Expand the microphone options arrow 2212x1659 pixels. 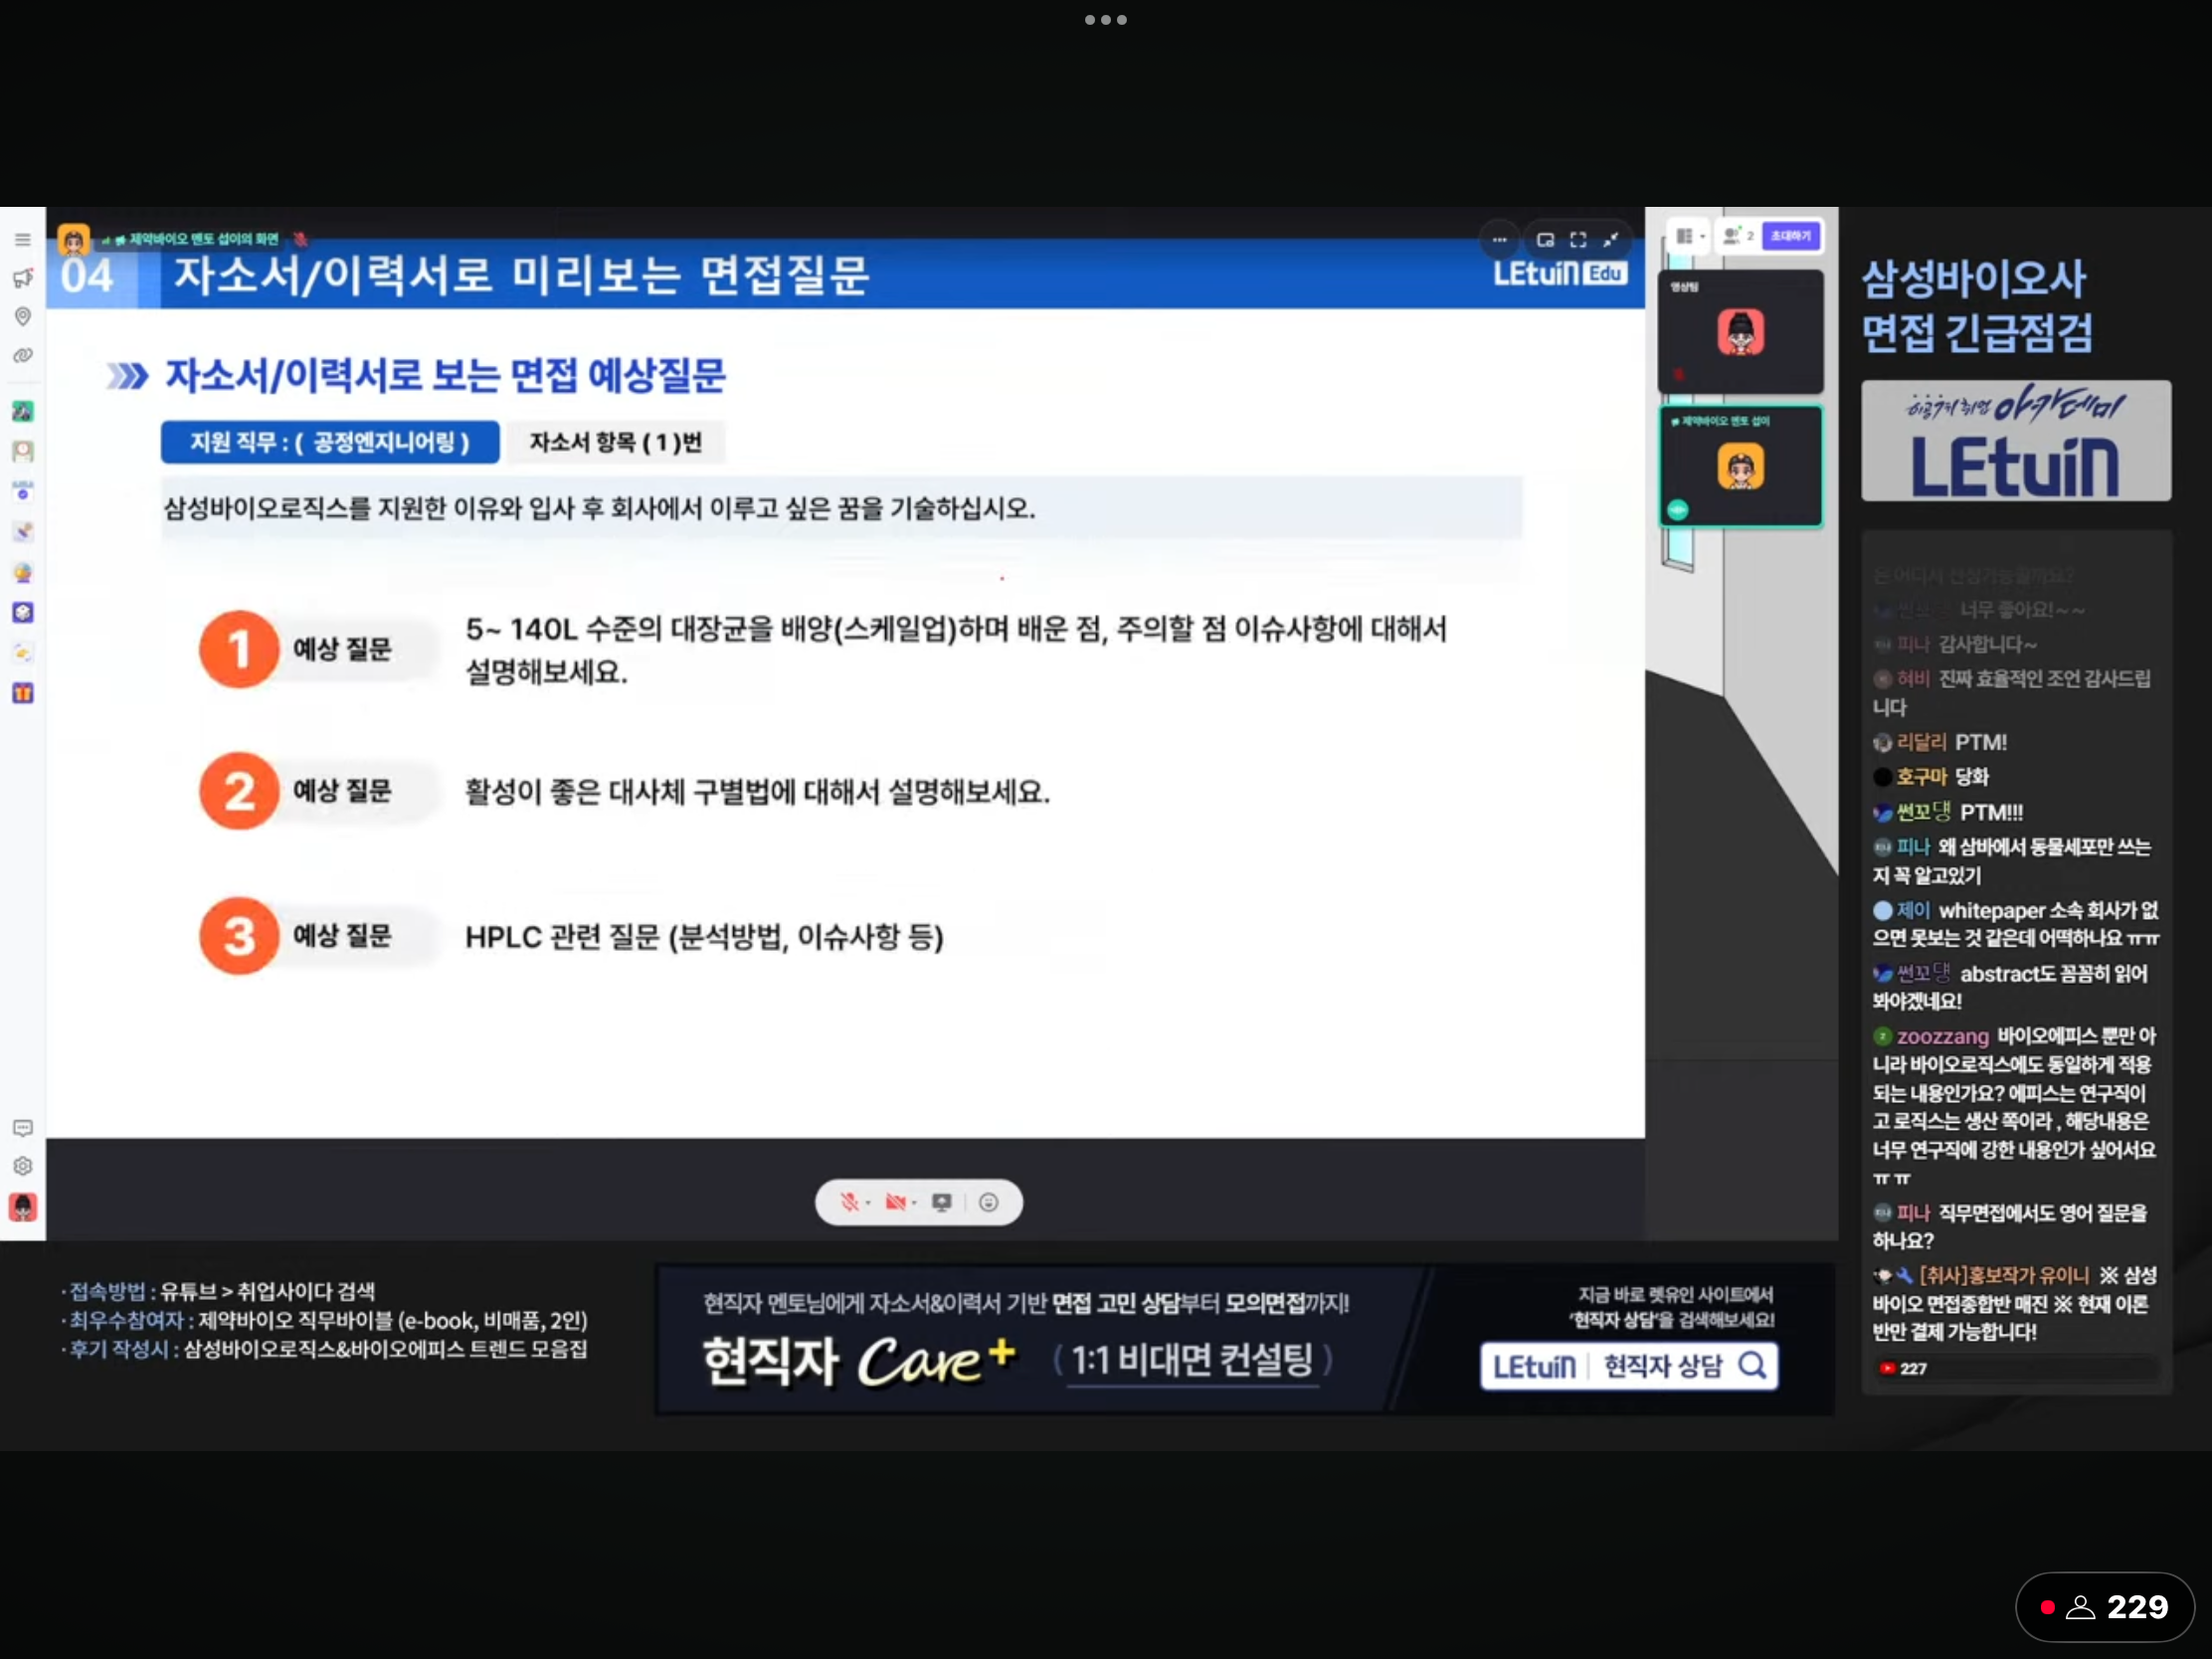pyautogui.click(x=868, y=1203)
